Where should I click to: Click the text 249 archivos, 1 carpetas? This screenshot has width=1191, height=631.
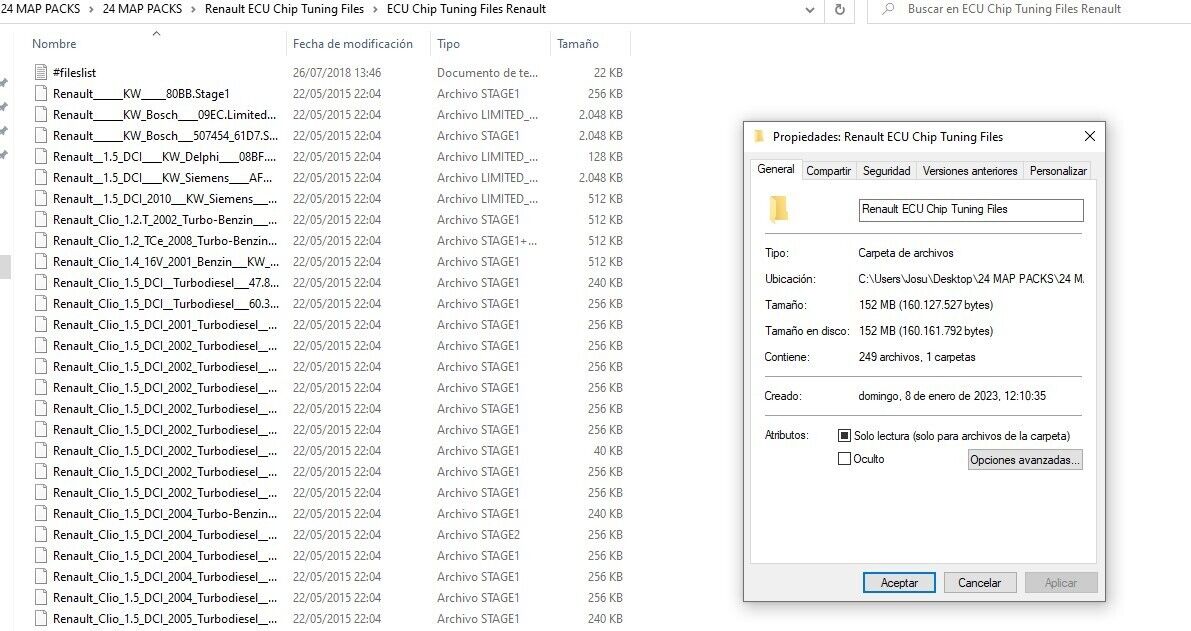(x=917, y=357)
